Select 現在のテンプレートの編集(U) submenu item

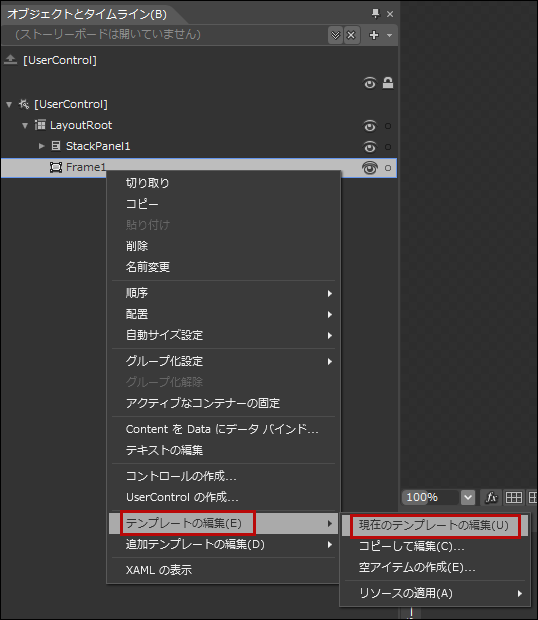[x=434, y=525]
